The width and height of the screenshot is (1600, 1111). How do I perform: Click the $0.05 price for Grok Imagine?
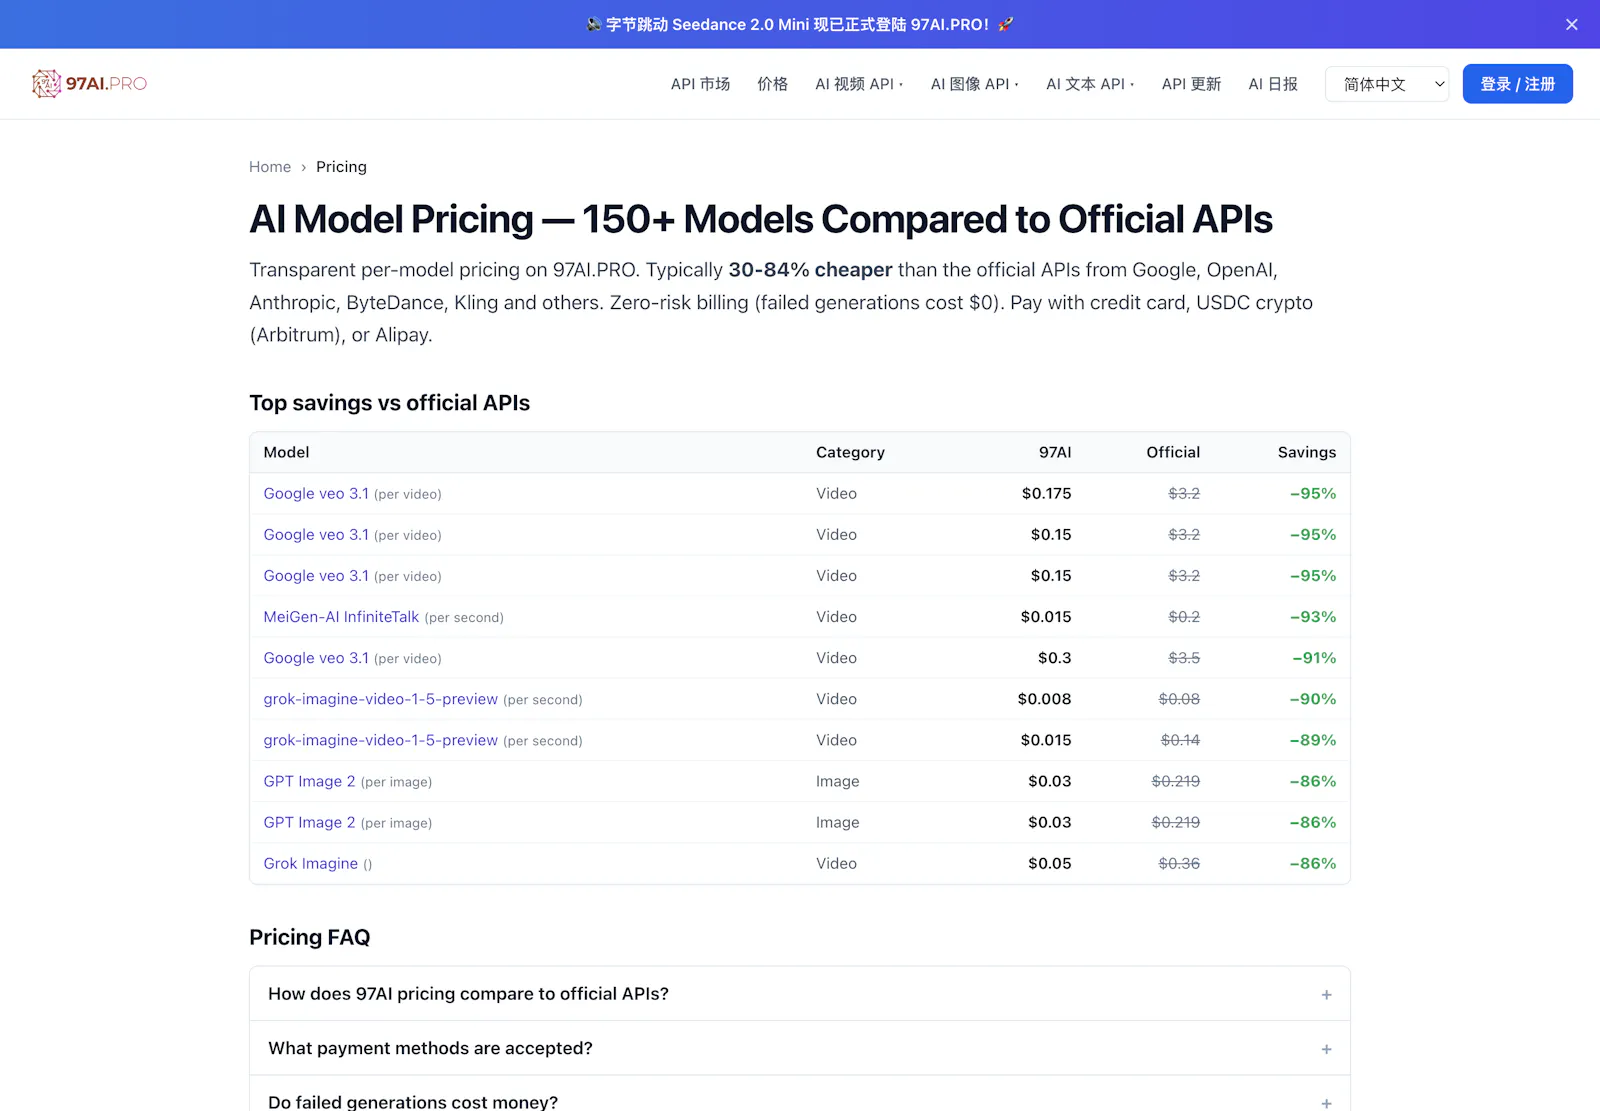coord(1049,864)
